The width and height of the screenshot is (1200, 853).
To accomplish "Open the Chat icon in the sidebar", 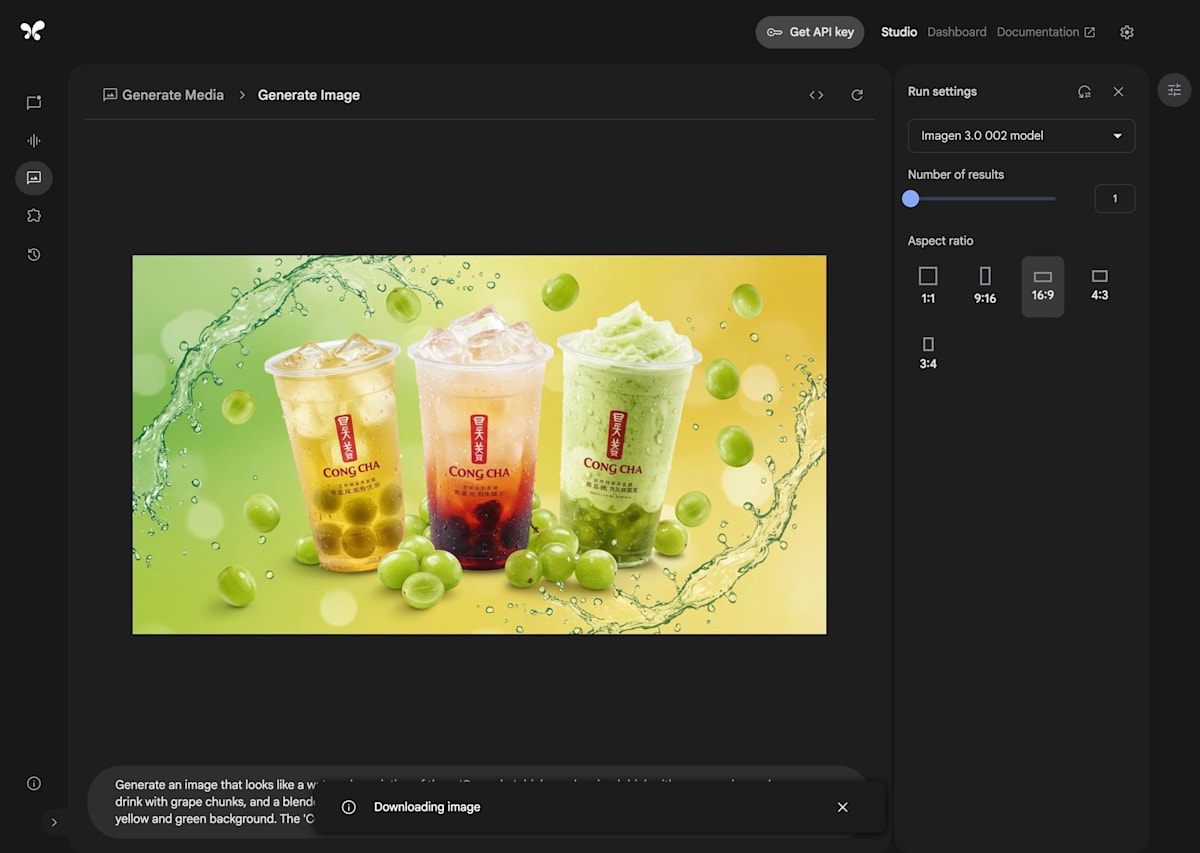I will pyautogui.click(x=34, y=102).
